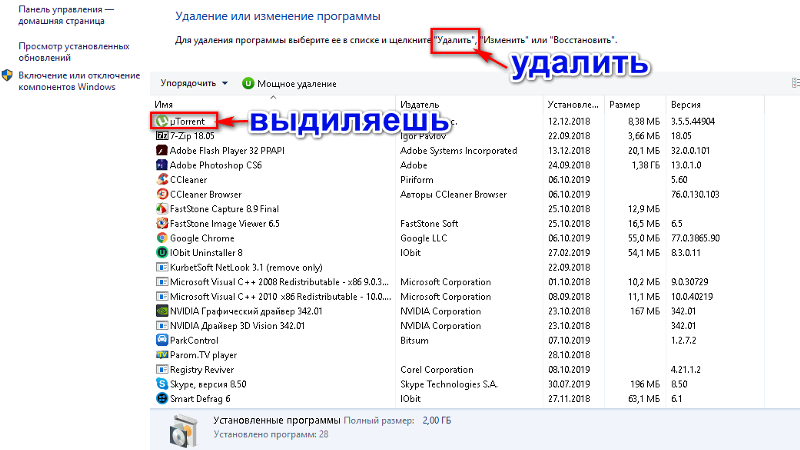Click the installed programs box icon

tap(184, 430)
